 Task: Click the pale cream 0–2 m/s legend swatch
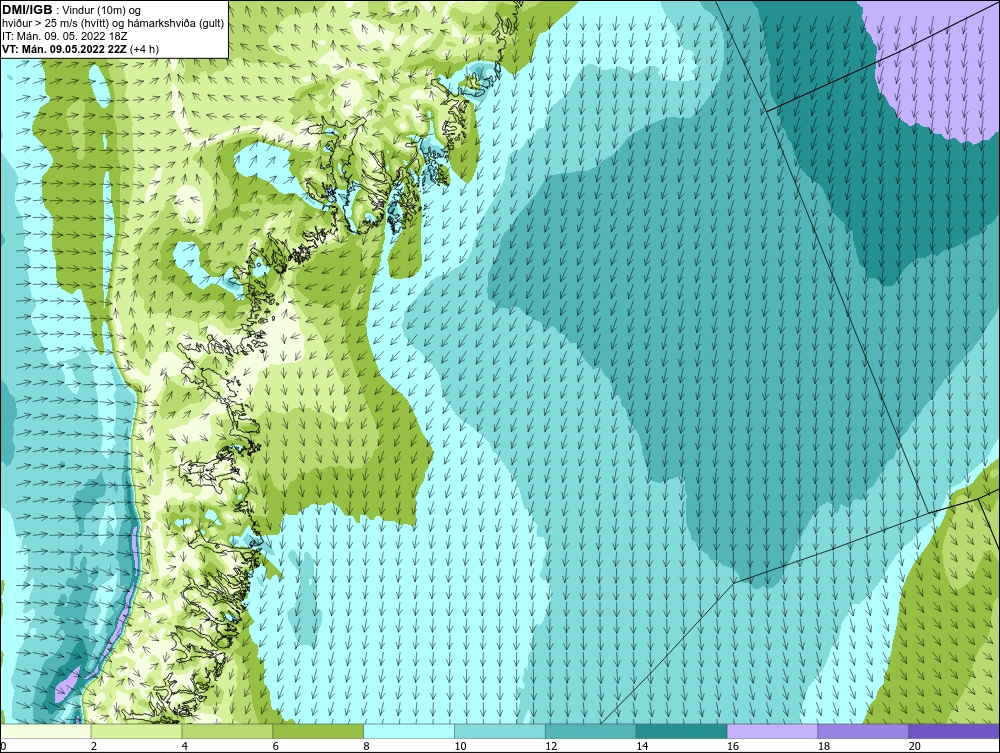point(46,731)
